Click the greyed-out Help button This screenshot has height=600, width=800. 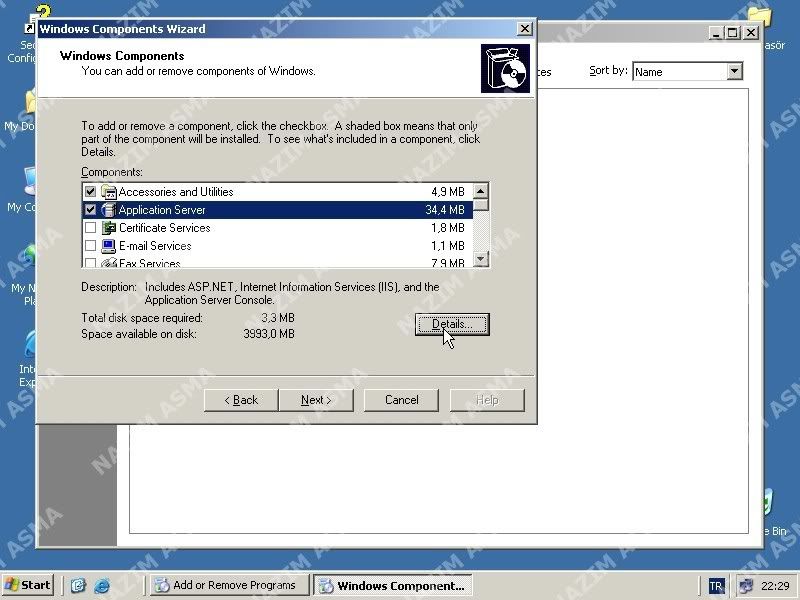coord(487,400)
